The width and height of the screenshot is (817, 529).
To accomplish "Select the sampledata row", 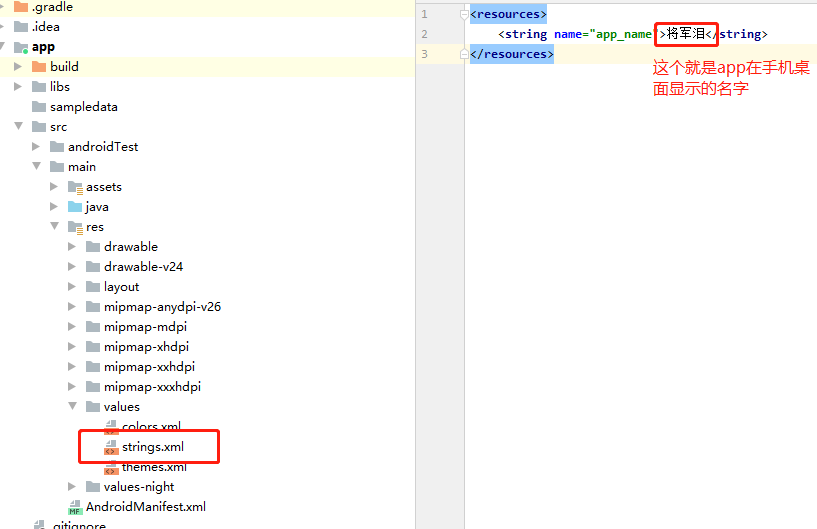I will 84,107.
